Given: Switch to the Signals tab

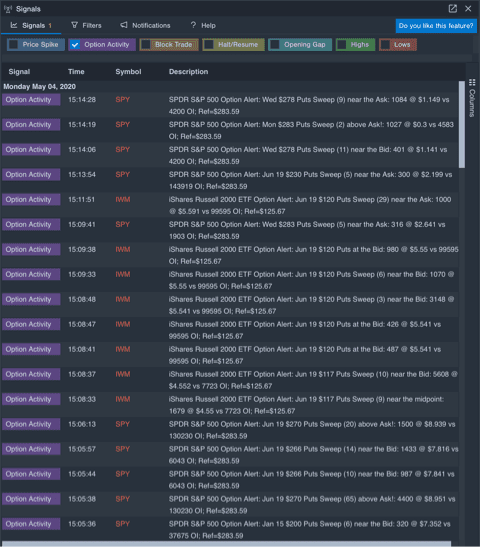Looking at the screenshot, I should pyautogui.click(x=31, y=25).
